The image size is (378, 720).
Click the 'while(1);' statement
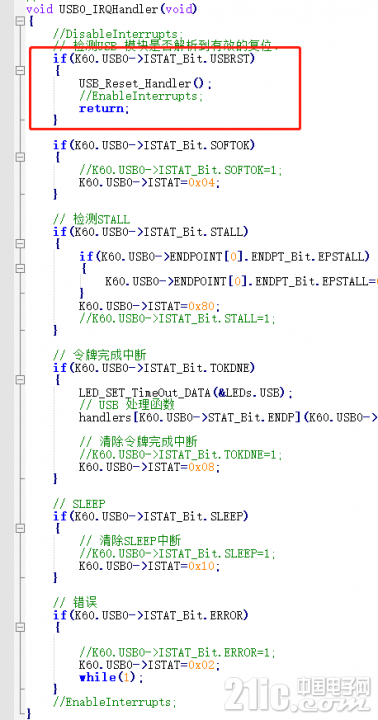pyautogui.click(x=111, y=677)
